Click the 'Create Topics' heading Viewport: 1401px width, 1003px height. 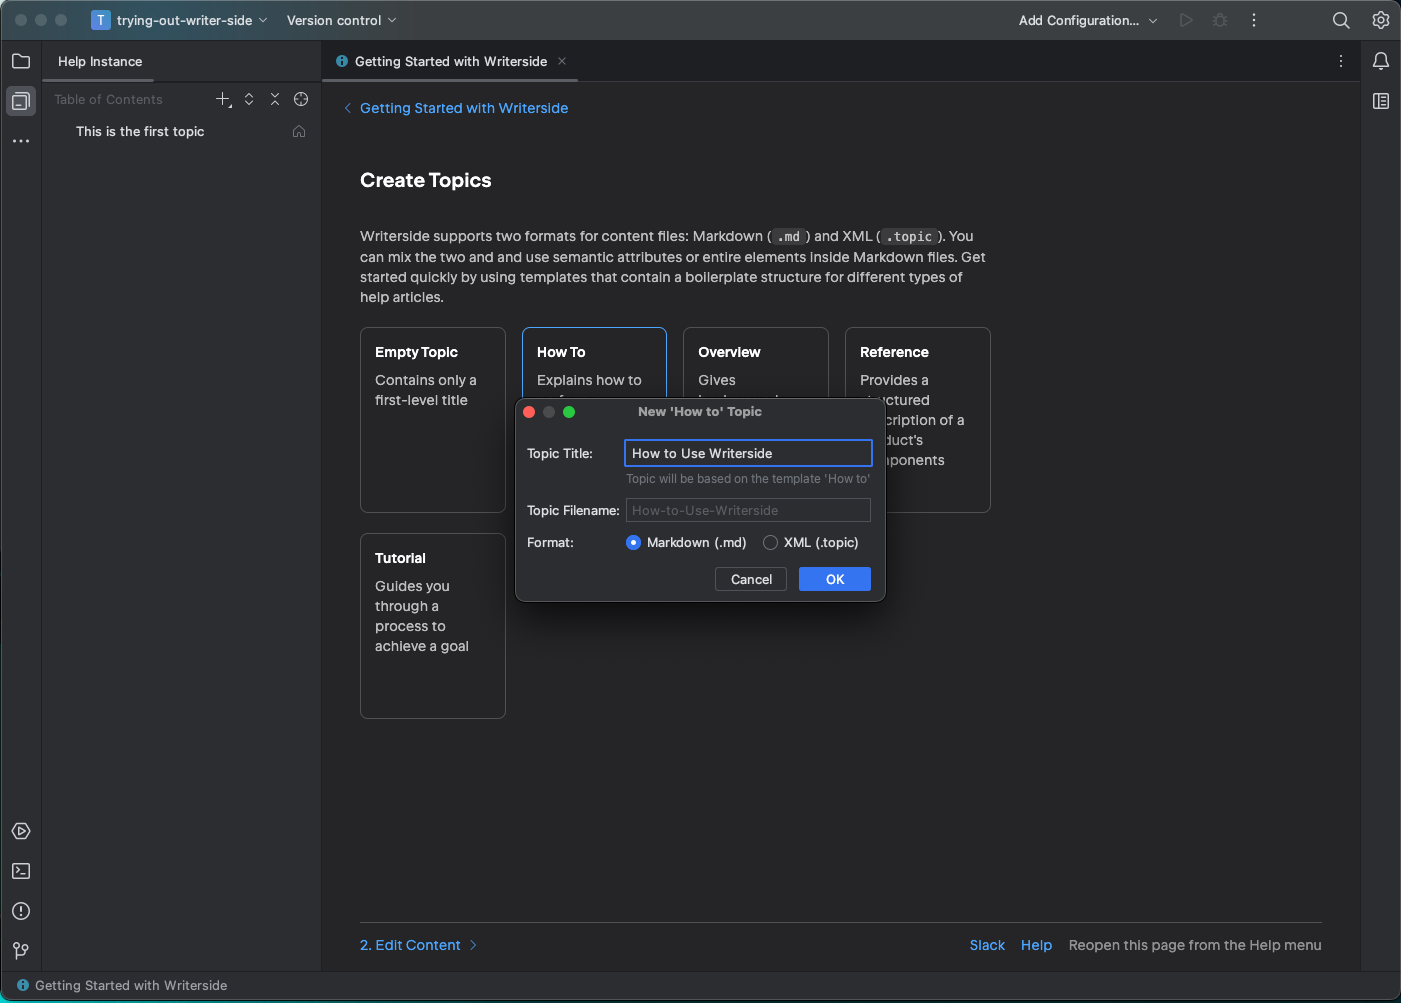click(x=426, y=180)
